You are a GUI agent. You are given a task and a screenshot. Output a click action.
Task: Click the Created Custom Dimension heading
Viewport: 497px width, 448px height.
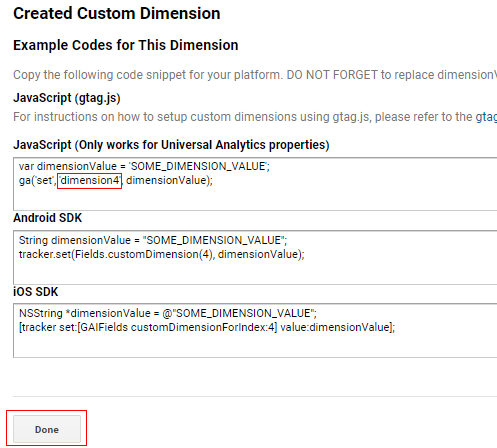tap(117, 14)
